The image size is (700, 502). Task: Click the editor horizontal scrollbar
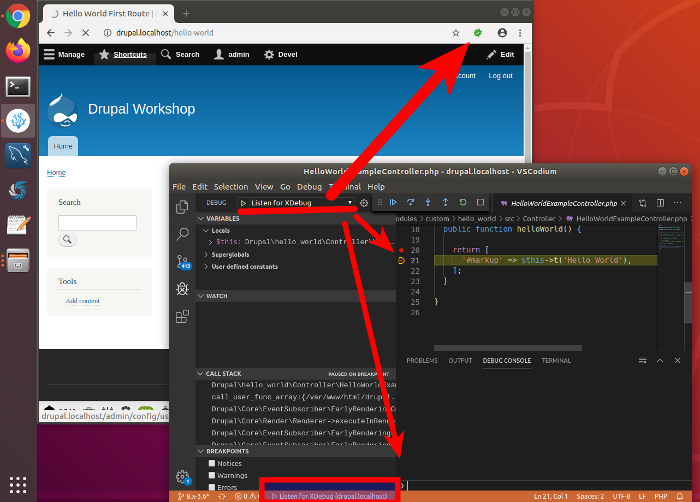click(508, 347)
